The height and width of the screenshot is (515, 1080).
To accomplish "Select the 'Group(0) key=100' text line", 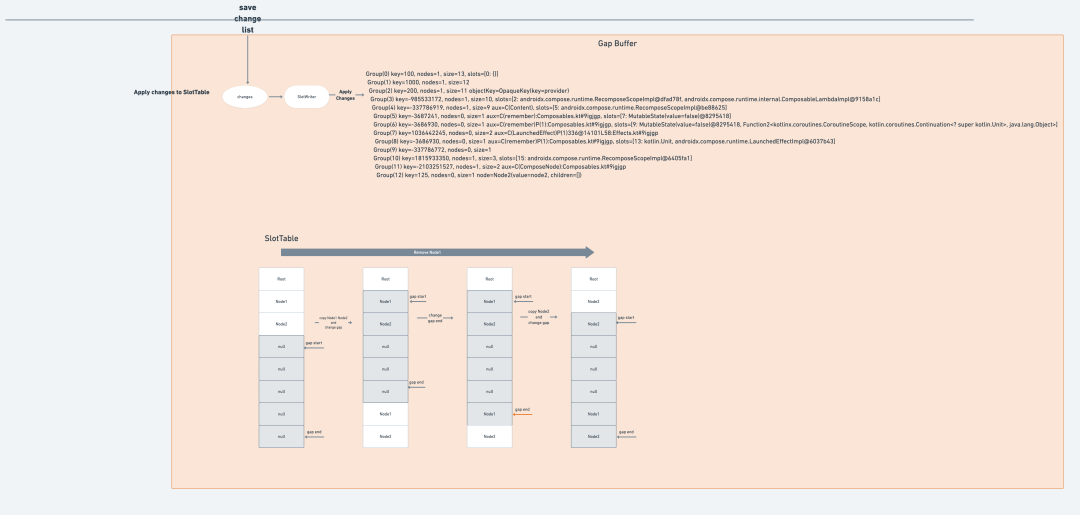I will 432,74.
